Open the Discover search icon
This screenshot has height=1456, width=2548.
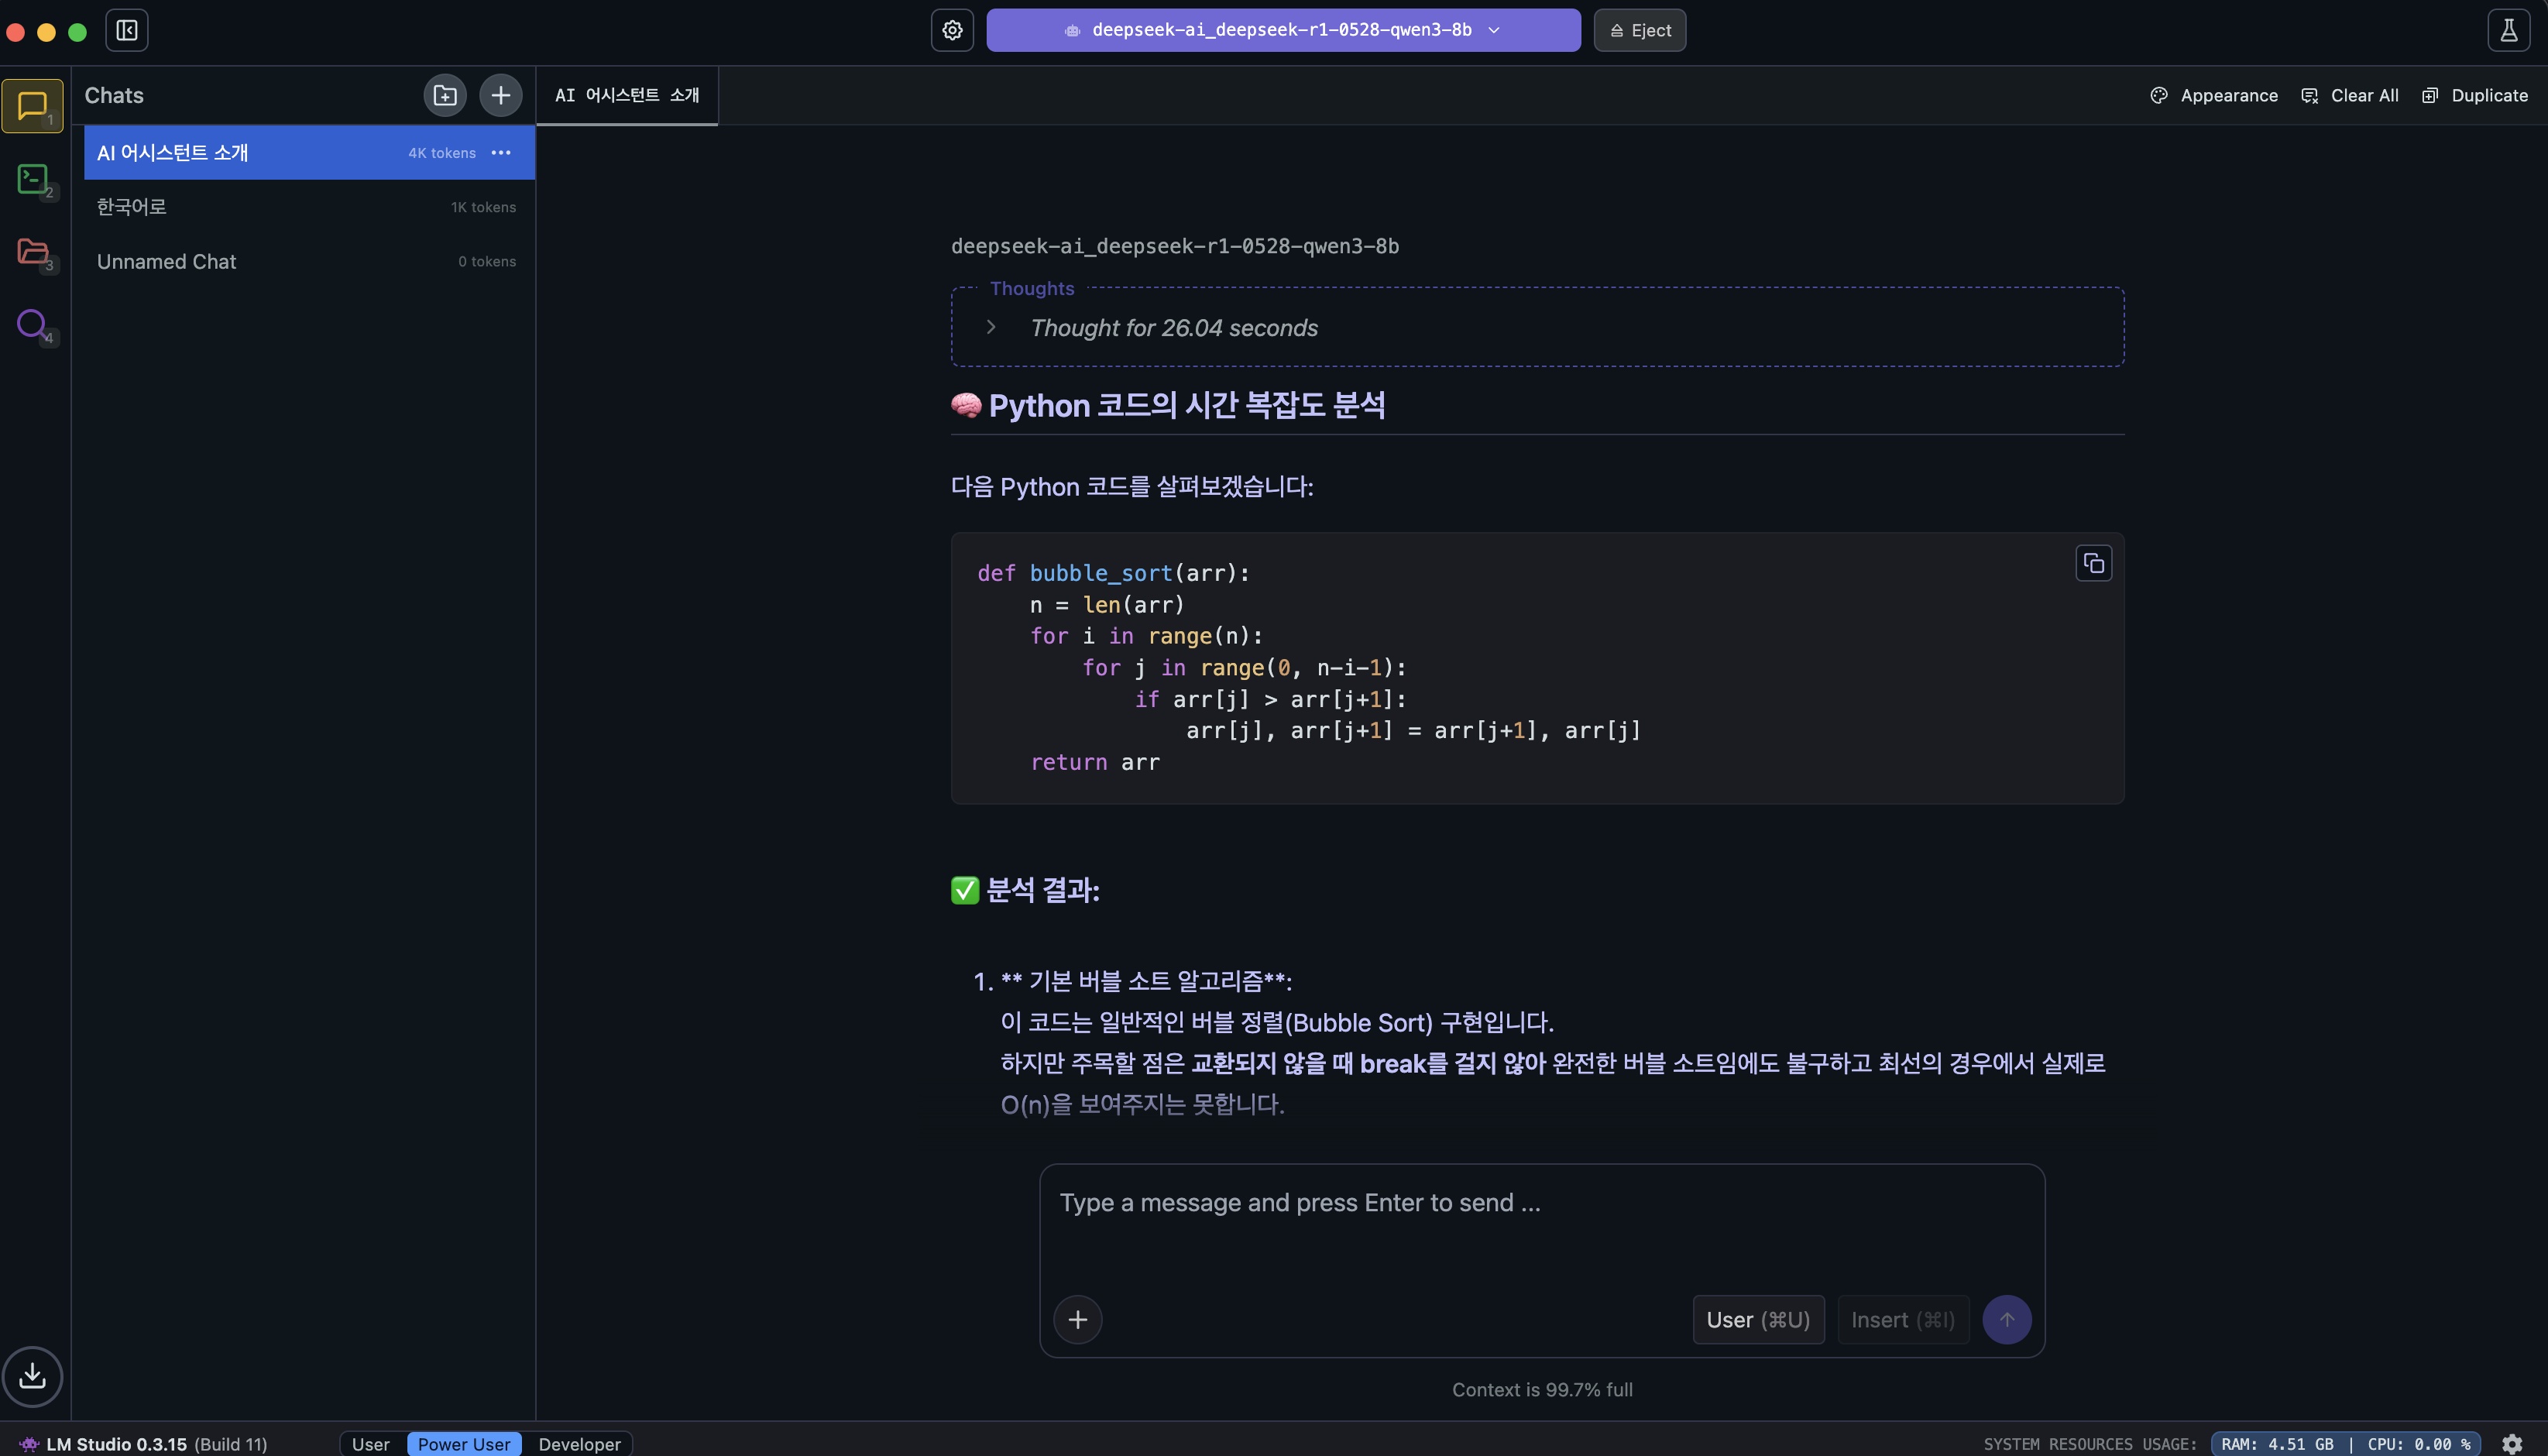[x=33, y=324]
